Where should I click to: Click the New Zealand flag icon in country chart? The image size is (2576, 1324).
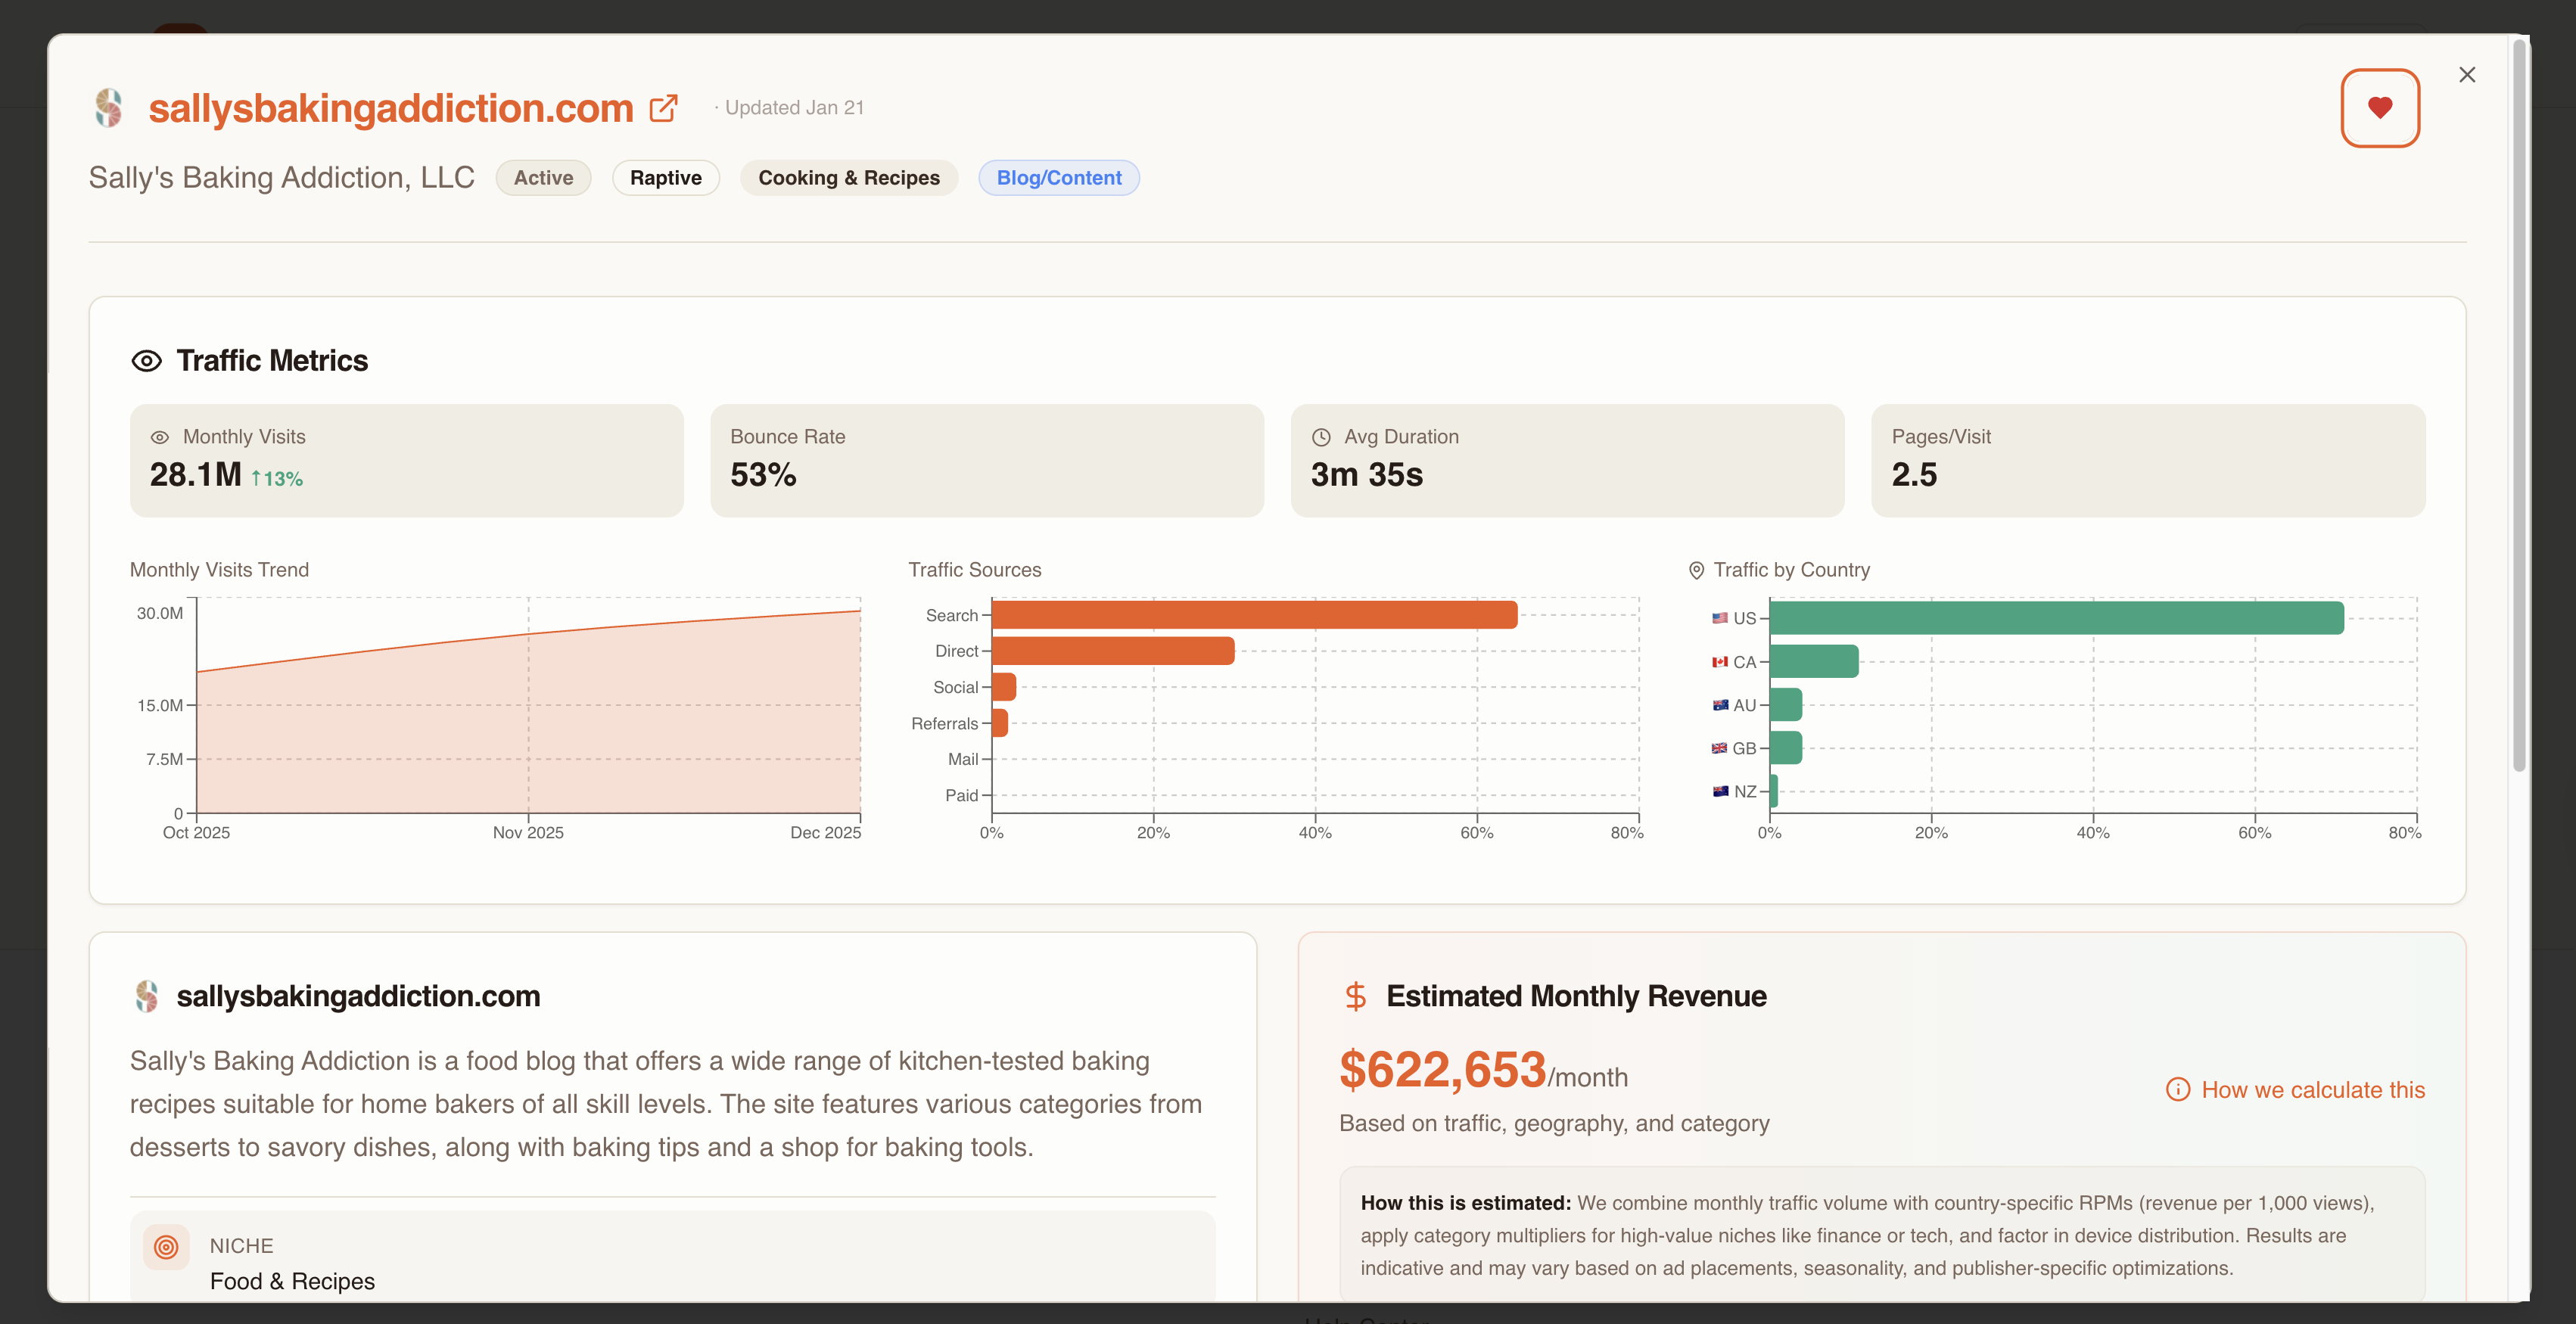tap(1720, 791)
